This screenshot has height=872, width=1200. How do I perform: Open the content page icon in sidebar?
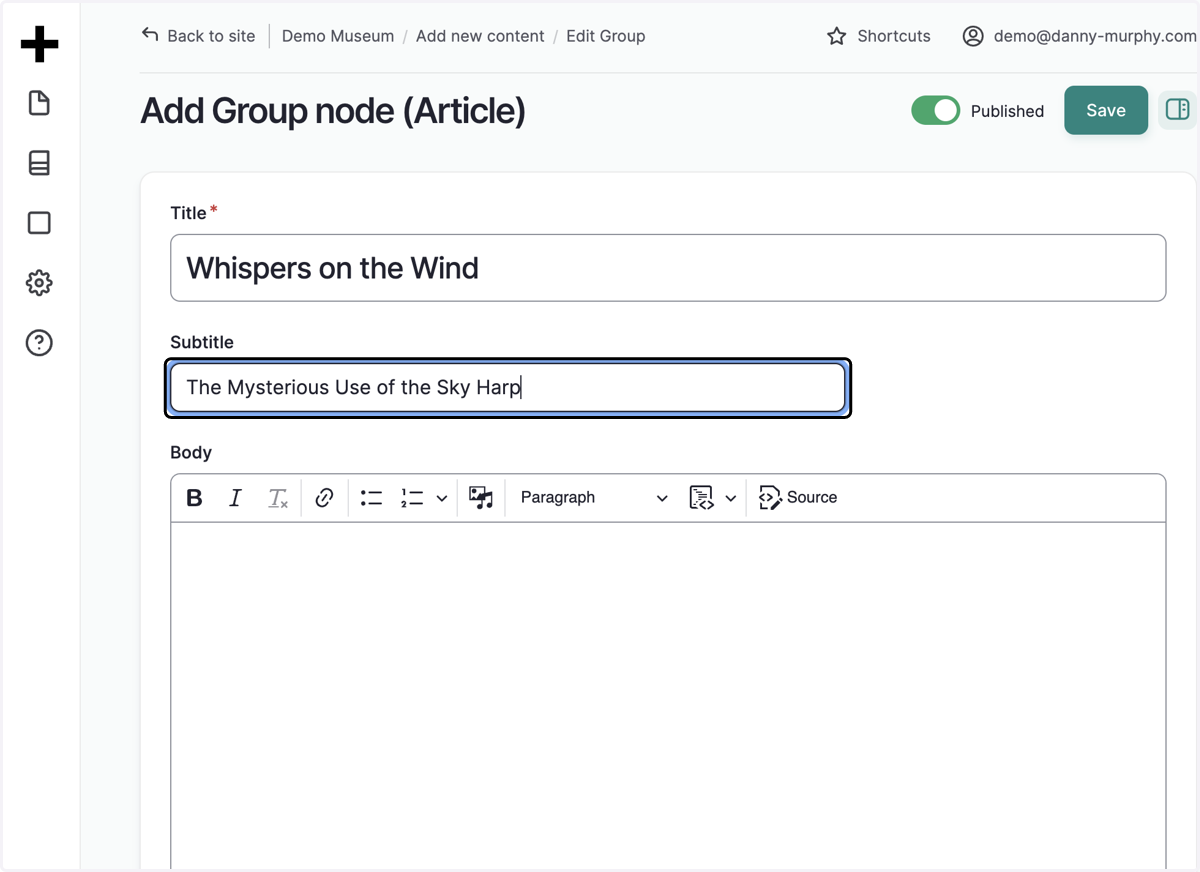39,103
